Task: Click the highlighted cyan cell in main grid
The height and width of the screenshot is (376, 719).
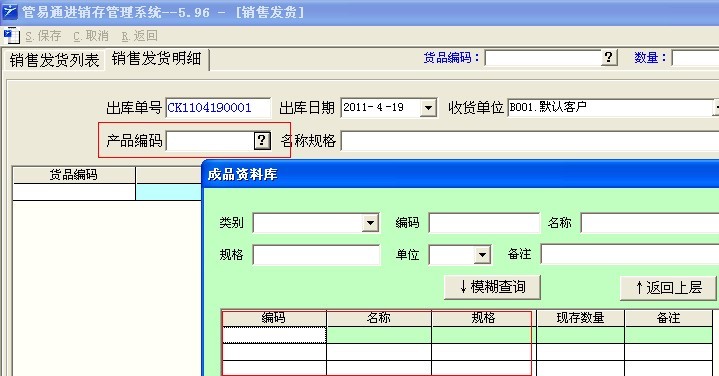Action: point(169,192)
